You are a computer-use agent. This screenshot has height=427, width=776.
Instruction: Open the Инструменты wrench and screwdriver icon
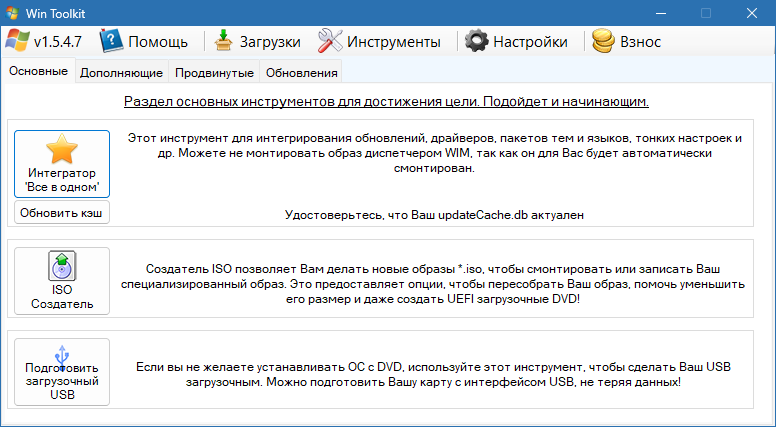coord(330,41)
